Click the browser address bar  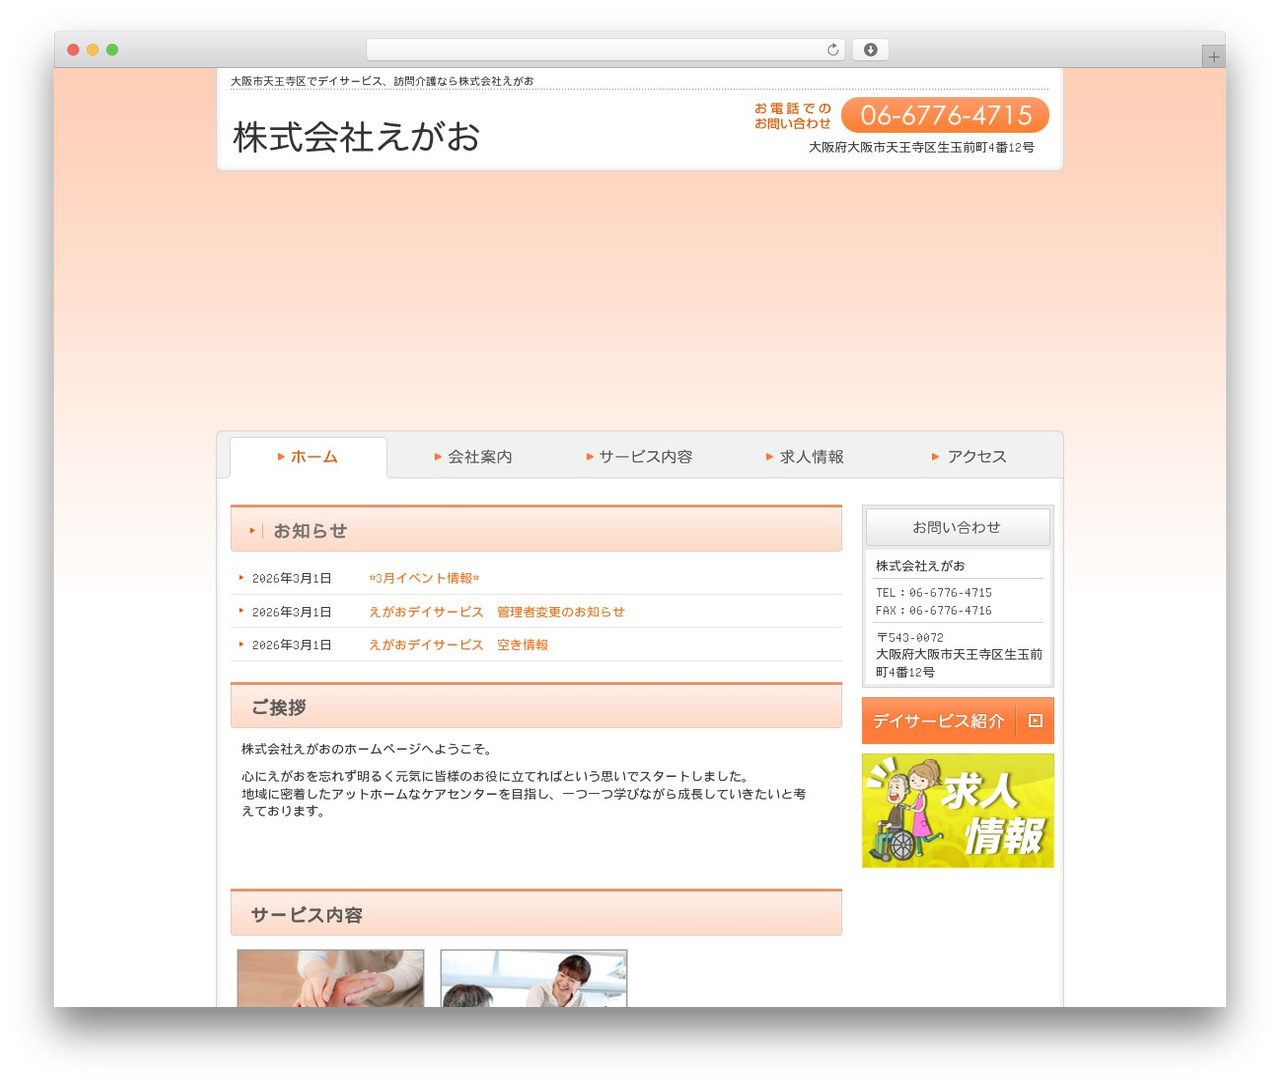click(x=605, y=50)
